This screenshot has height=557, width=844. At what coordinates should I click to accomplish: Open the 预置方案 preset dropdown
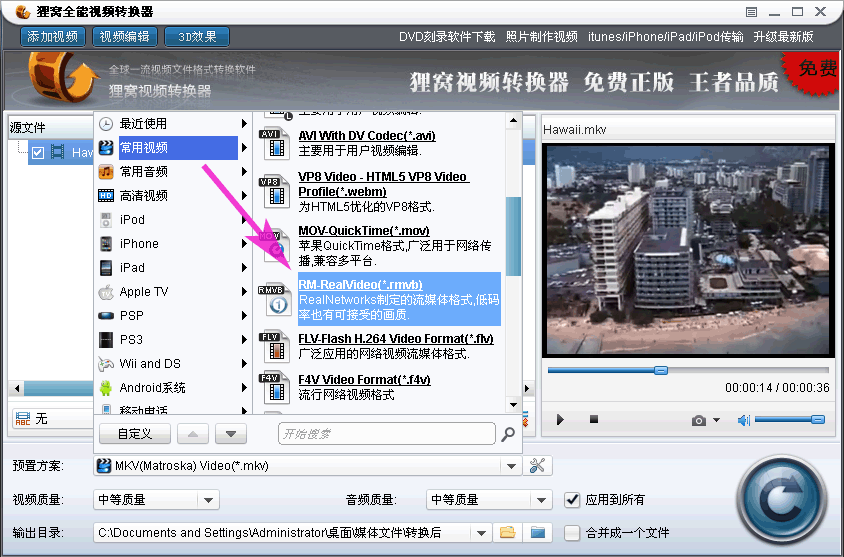point(511,466)
